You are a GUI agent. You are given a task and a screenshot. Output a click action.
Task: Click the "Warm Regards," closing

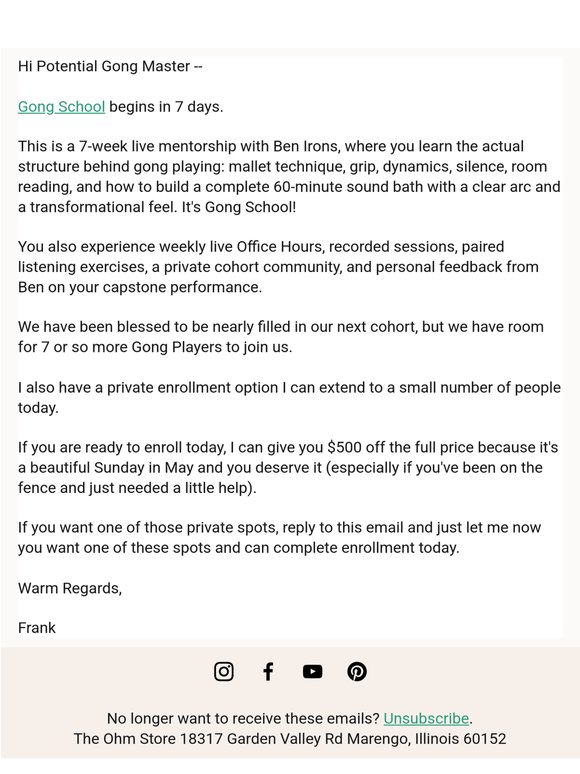coord(70,588)
